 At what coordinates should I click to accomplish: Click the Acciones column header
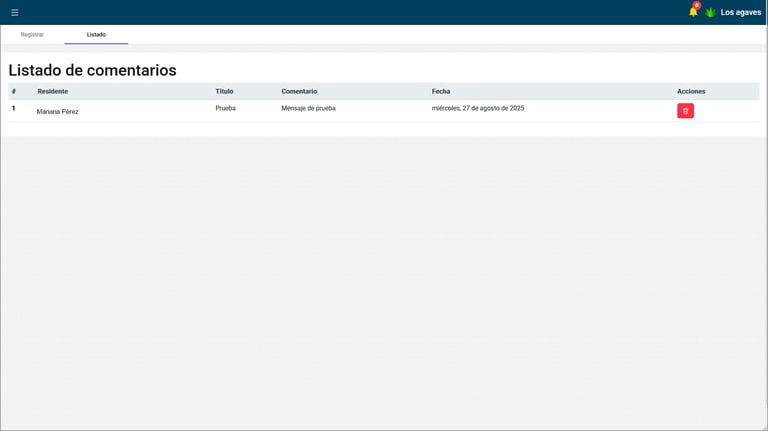691,92
